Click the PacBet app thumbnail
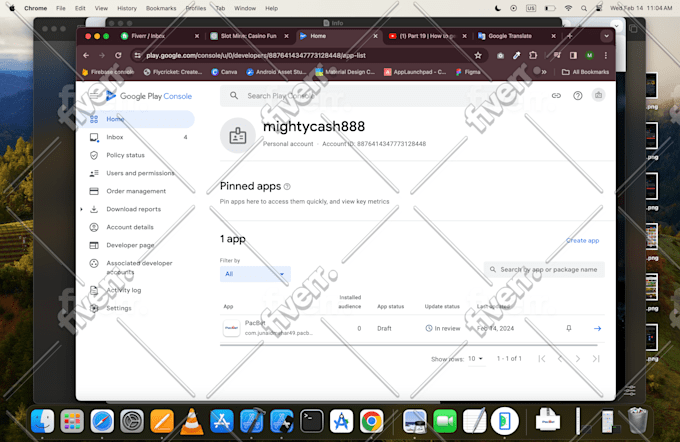This screenshot has height=442, width=680. coord(232,328)
